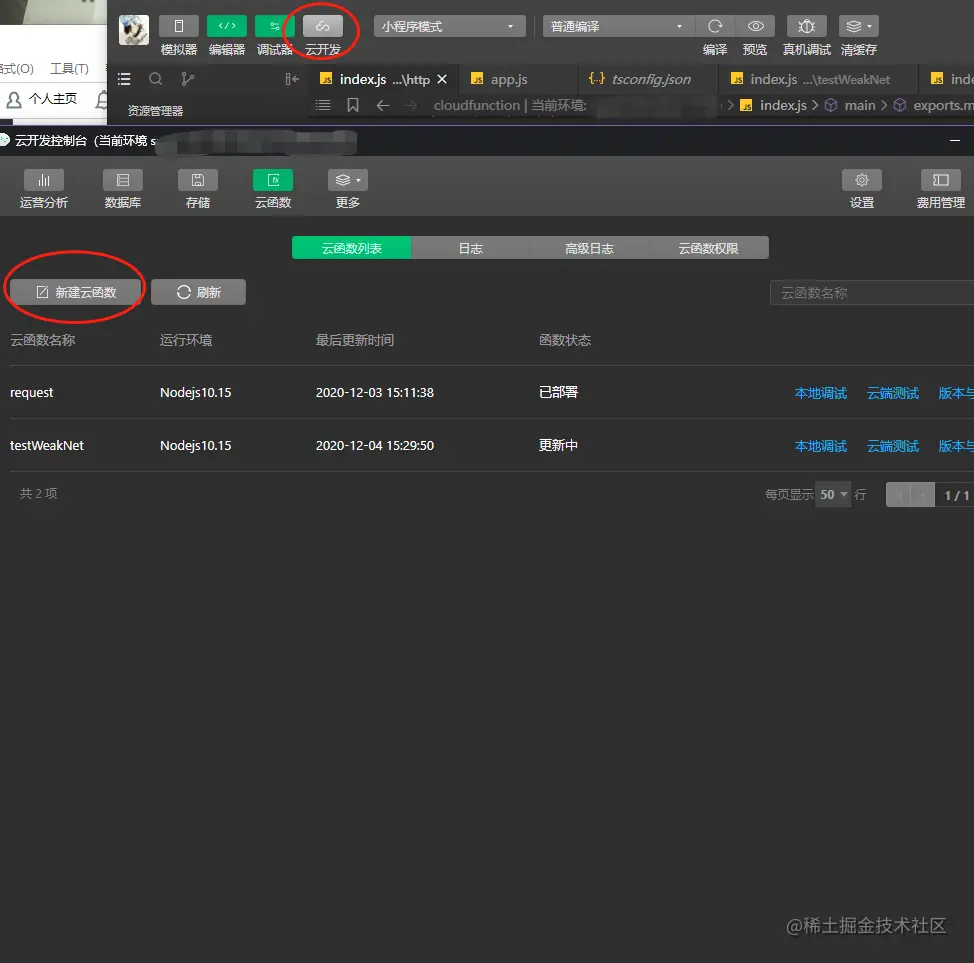Open 费用管理 billing management

(x=940, y=189)
